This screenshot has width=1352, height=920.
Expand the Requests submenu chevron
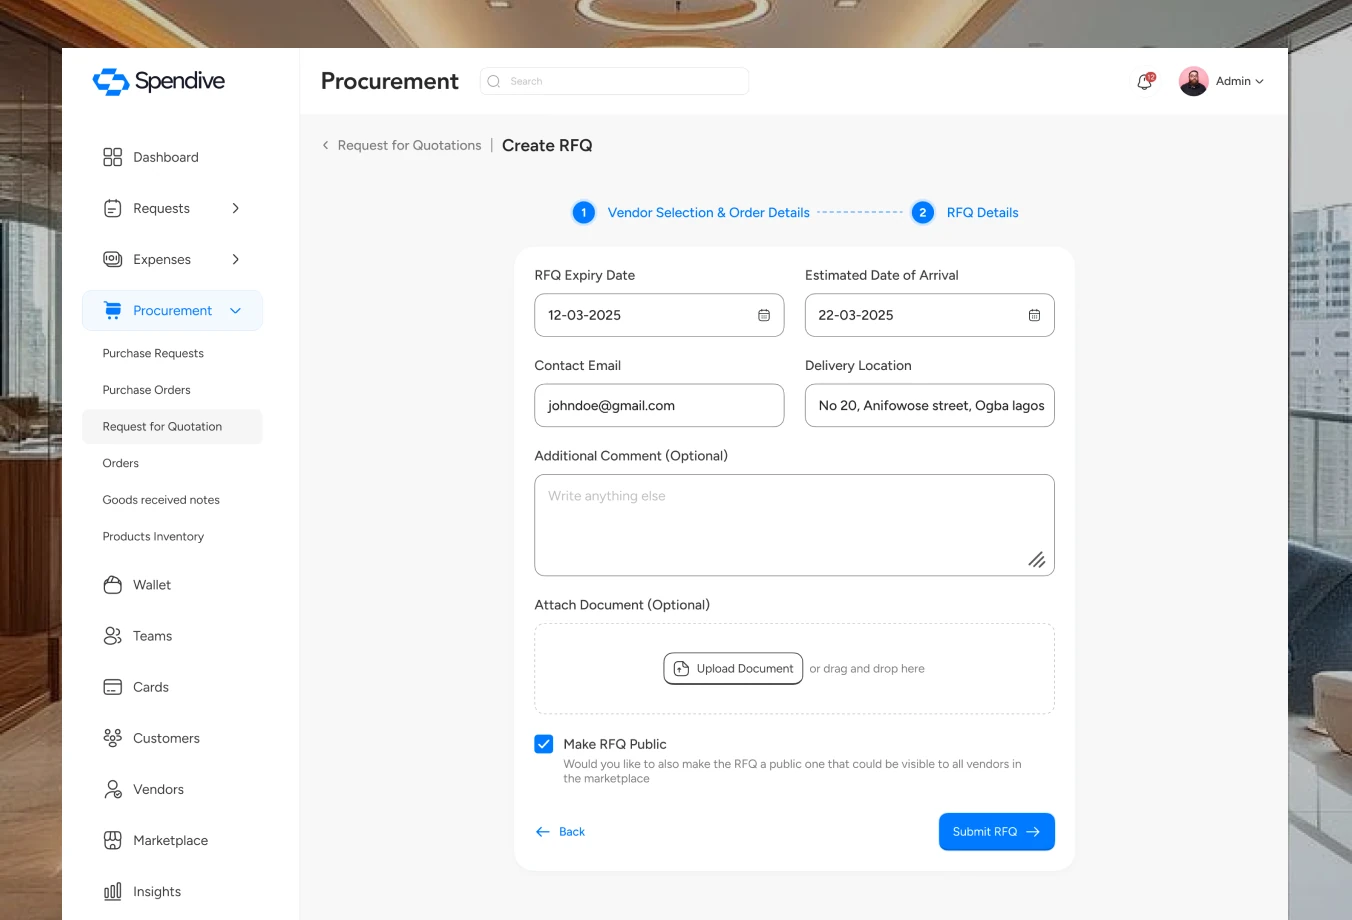click(x=236, y=208)
